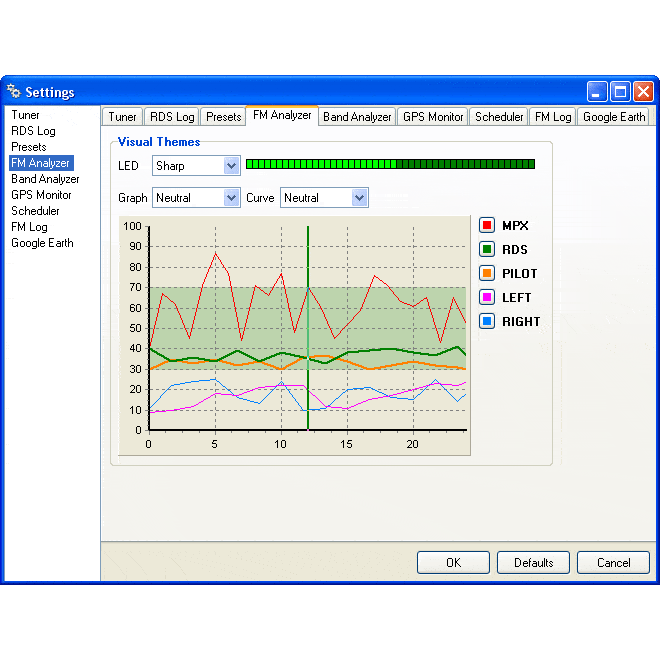The height and width of the screenshot is (660, 660).
Task: Click the LEFT magenta color swatch
Action: pyautogui.click(x=488, y=298)
